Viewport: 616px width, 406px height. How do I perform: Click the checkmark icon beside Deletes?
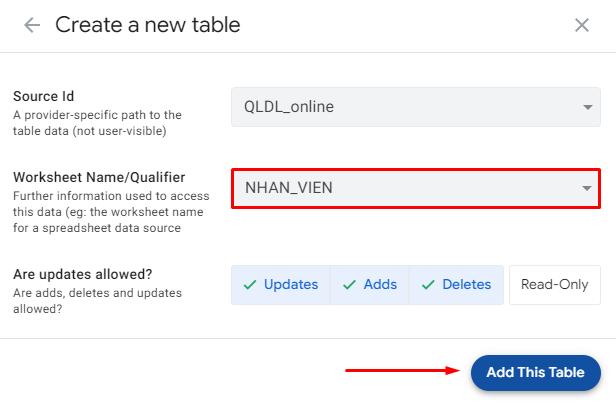[427, 285]
